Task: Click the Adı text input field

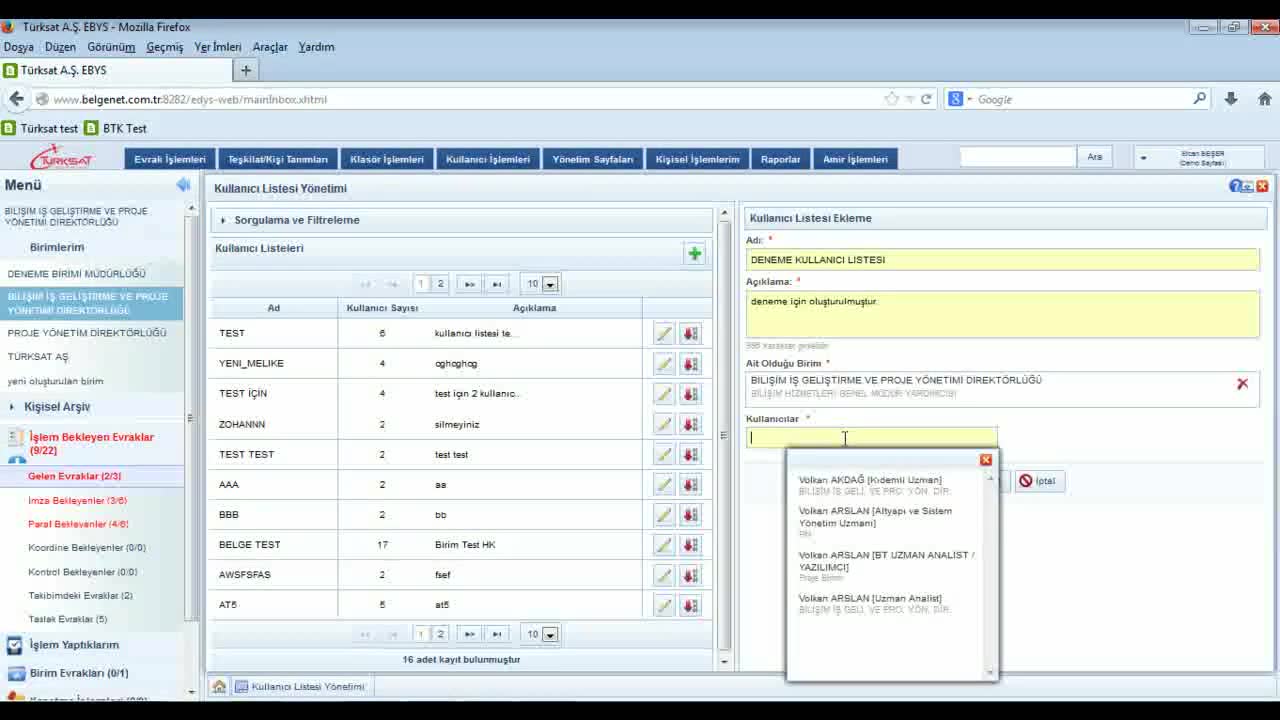Action: 1002,260
